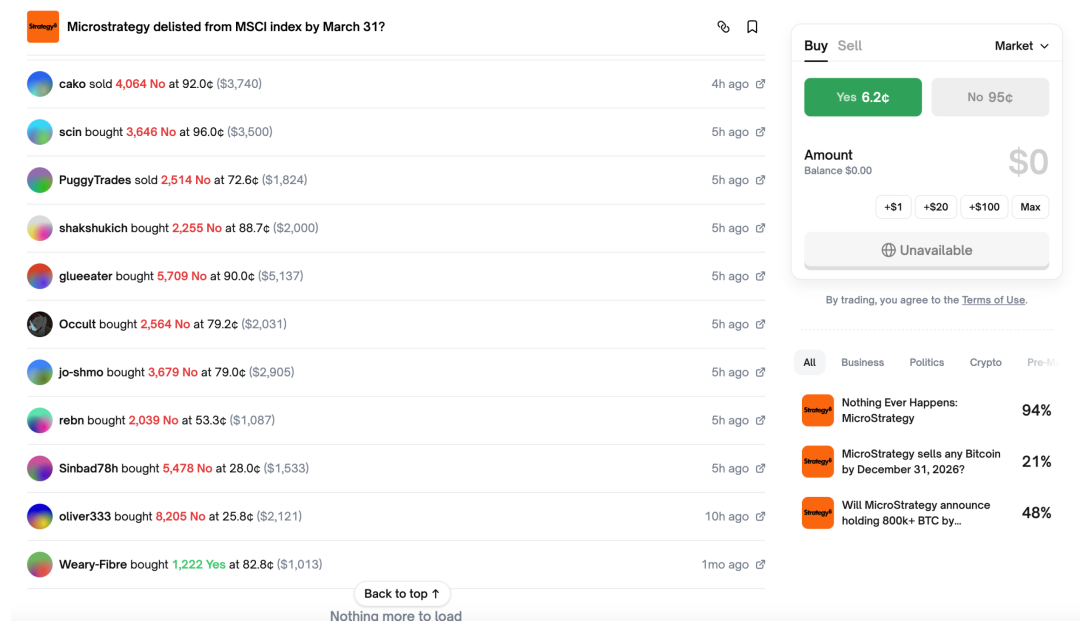1080x624 pixels.
Task: Bookmark the Microstrategy MSCI market
Action: pos(752,27)
